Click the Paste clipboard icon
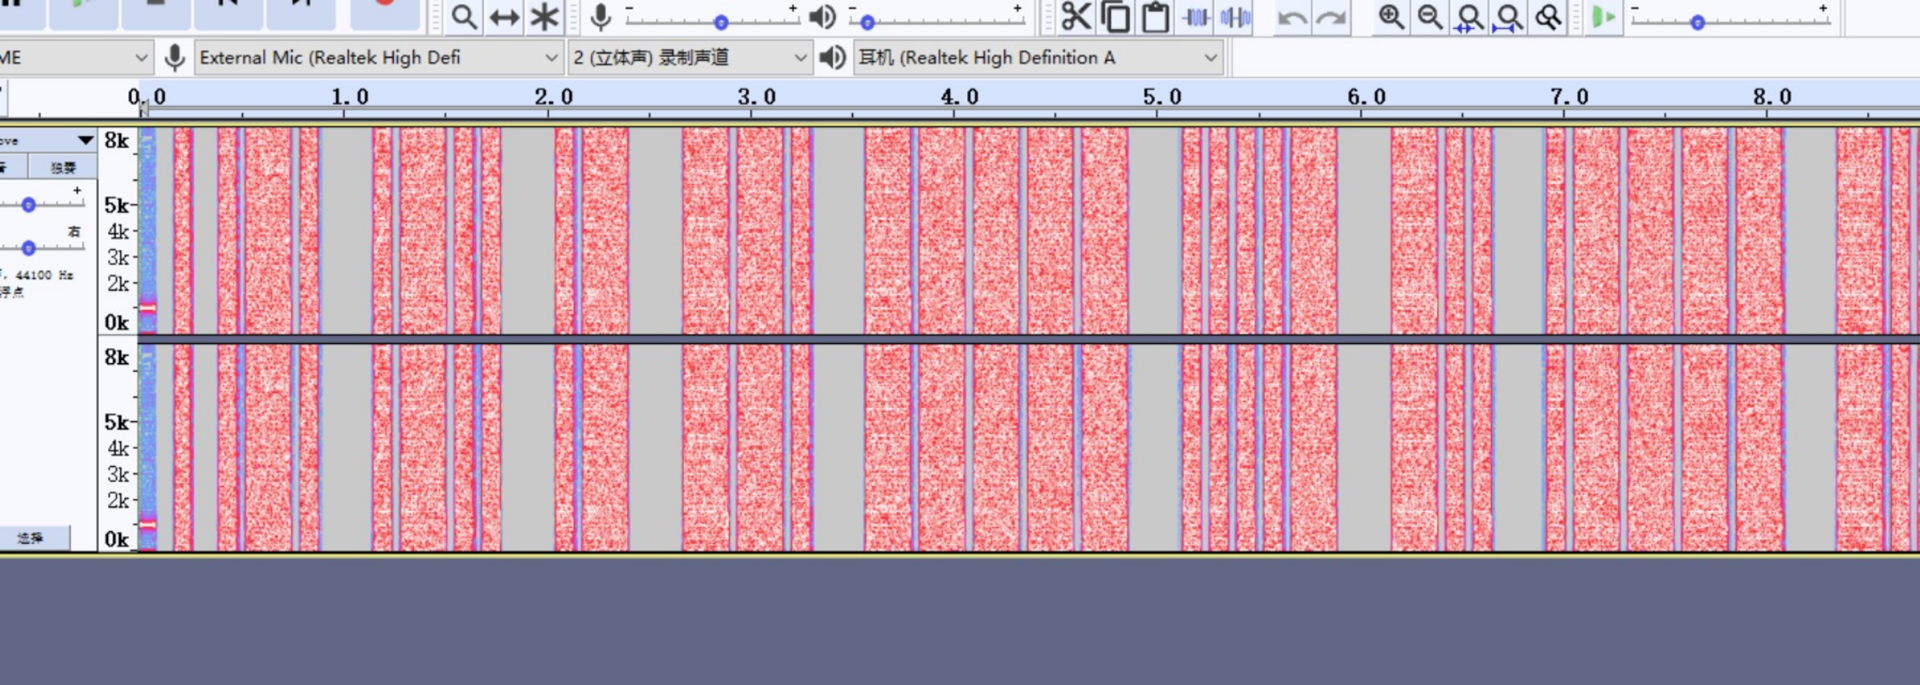Image resolution: width=1920 pixels, height=685 pixels. [1156, 17]
